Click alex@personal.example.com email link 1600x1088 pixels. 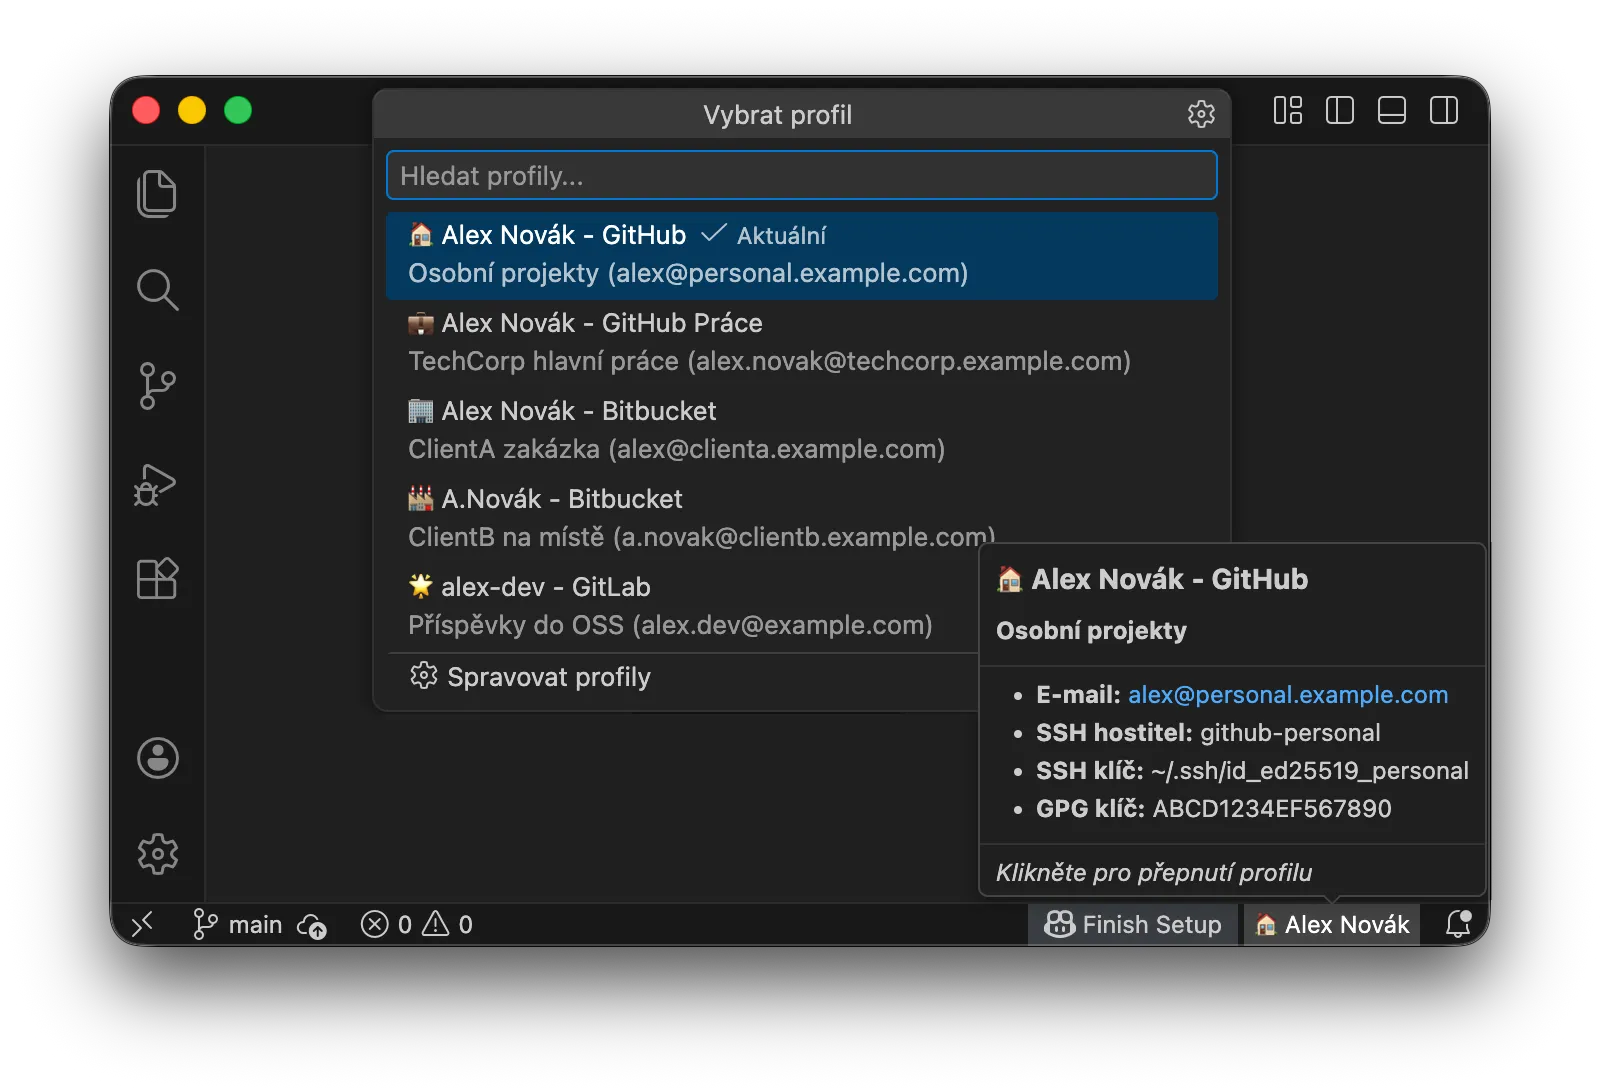[x=1288, y=695]
